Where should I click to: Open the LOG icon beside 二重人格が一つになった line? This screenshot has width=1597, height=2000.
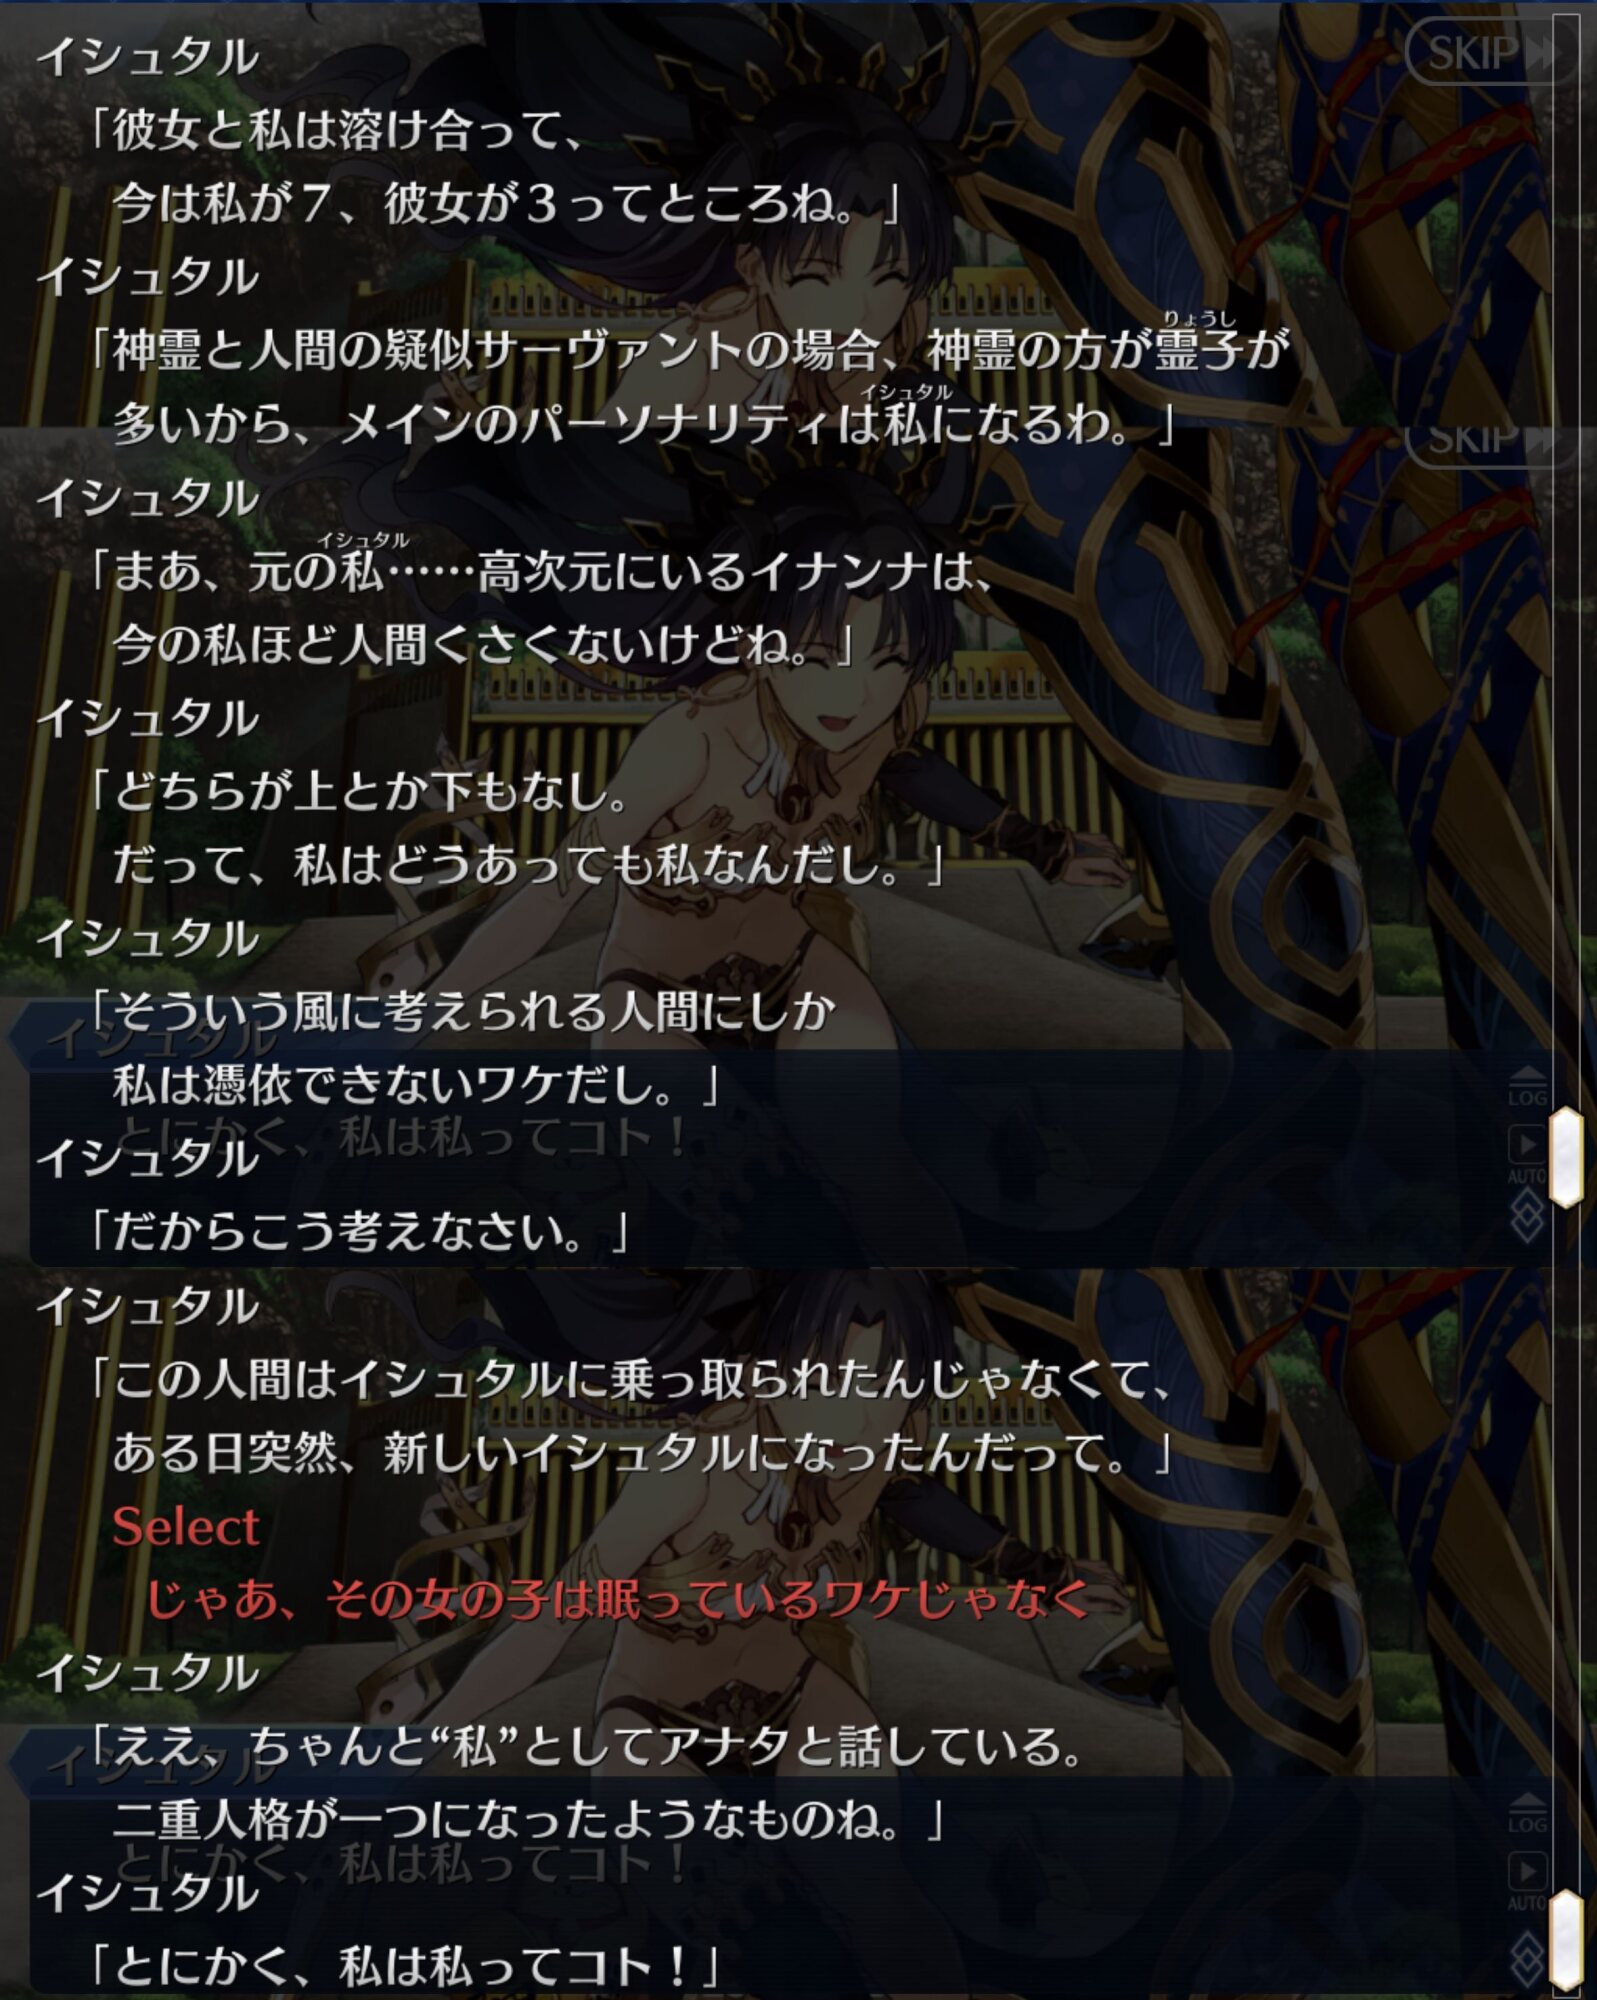1527,1812
